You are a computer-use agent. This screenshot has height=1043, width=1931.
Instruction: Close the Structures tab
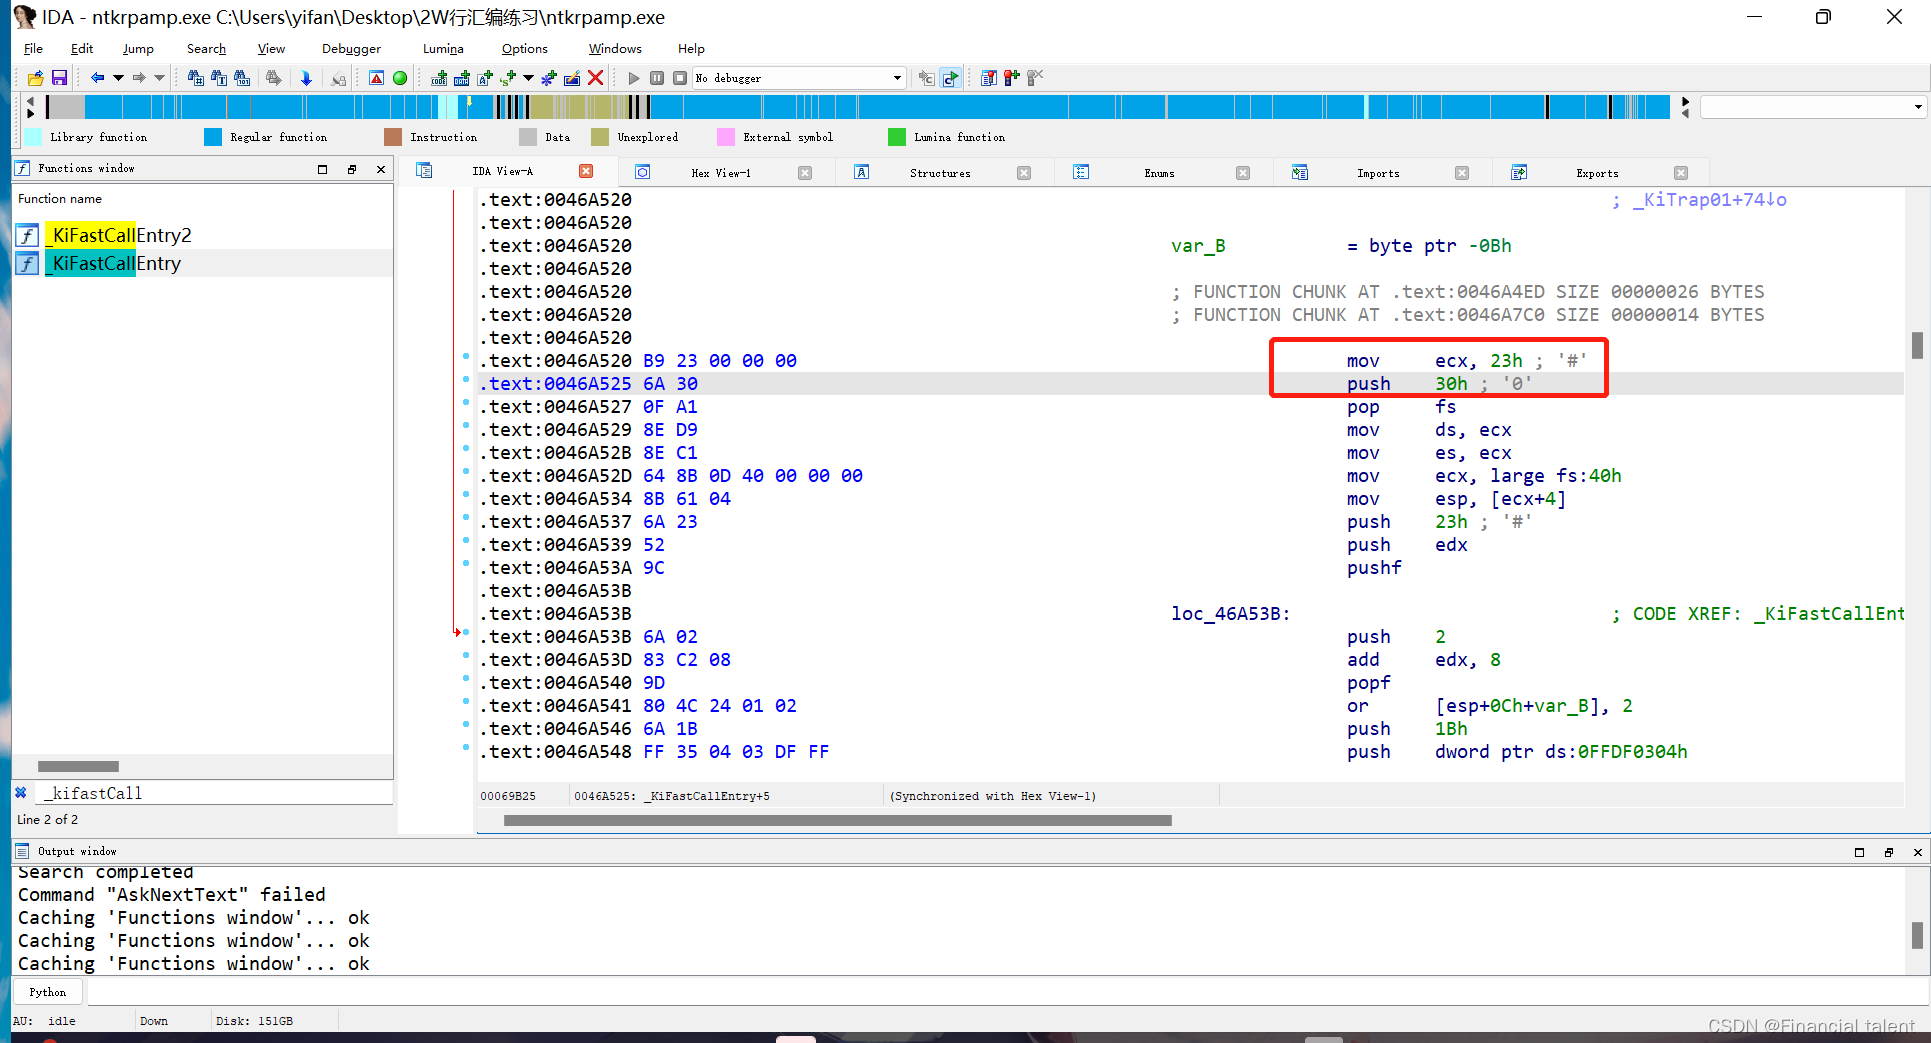pos(1024,173)
